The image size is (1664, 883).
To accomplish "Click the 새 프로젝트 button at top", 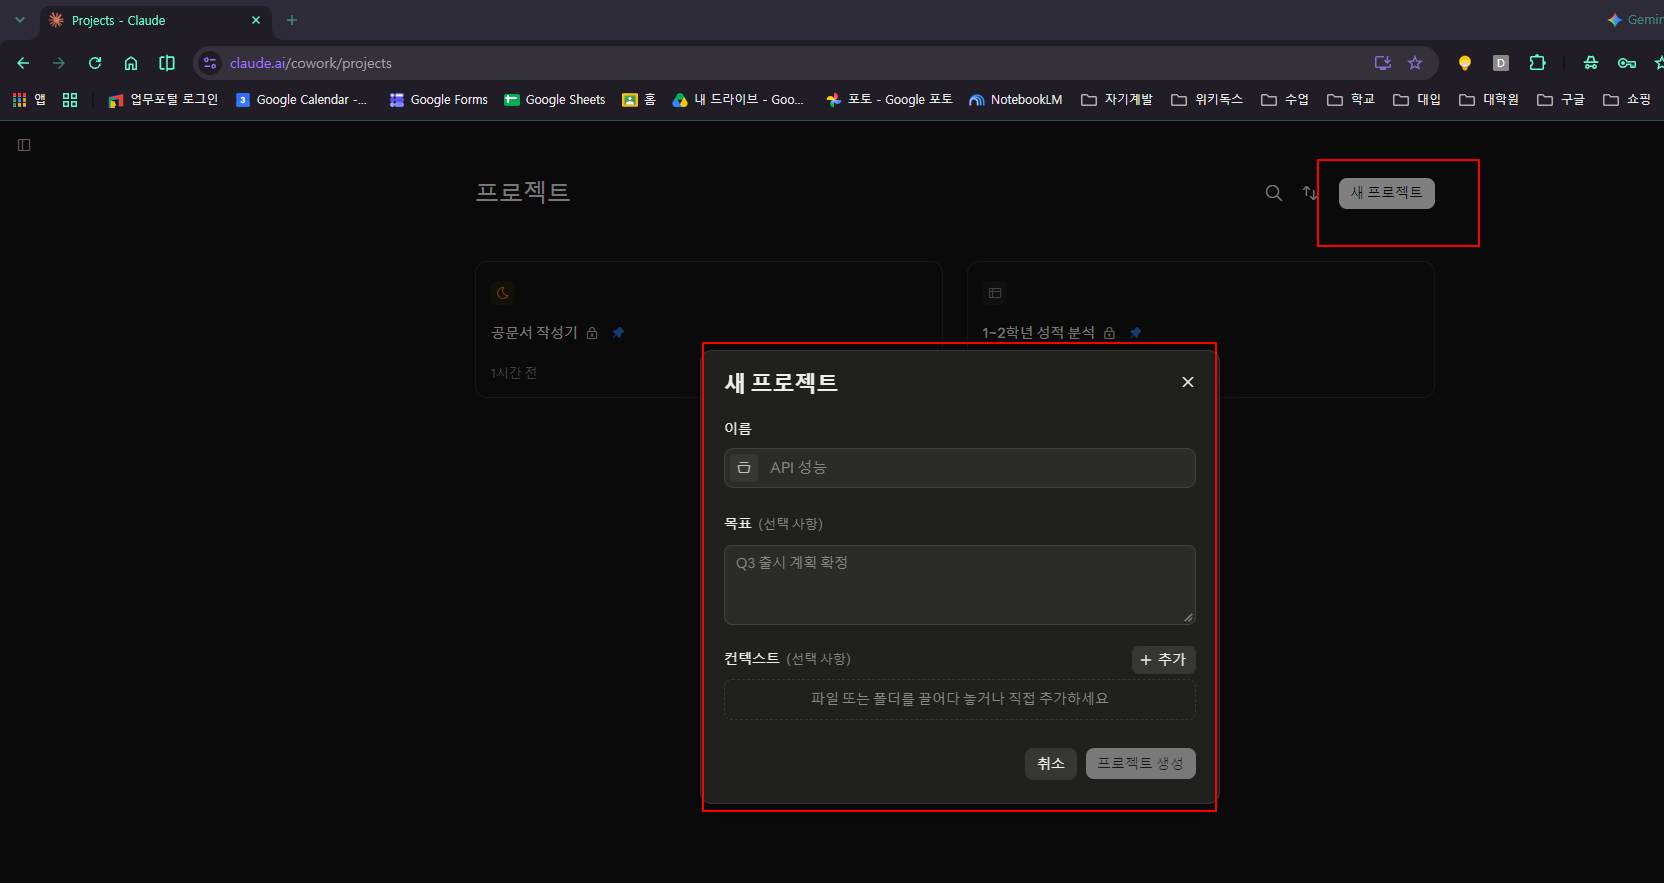I will (1387, 193).
